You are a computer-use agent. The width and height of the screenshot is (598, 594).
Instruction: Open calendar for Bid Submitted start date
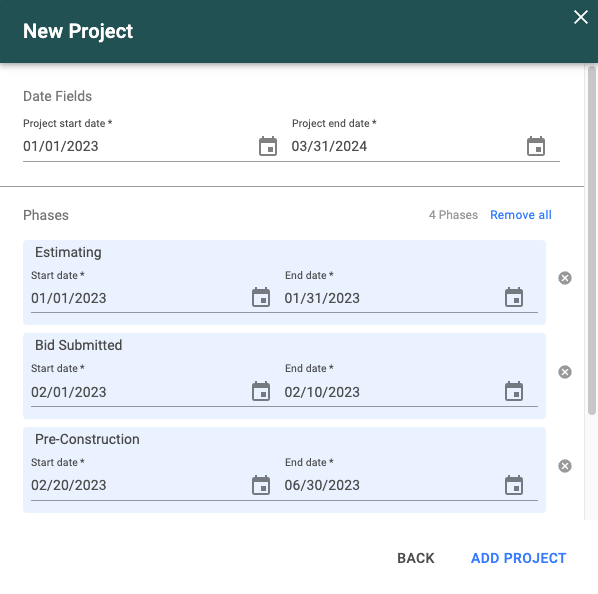[x=261, y=391]
